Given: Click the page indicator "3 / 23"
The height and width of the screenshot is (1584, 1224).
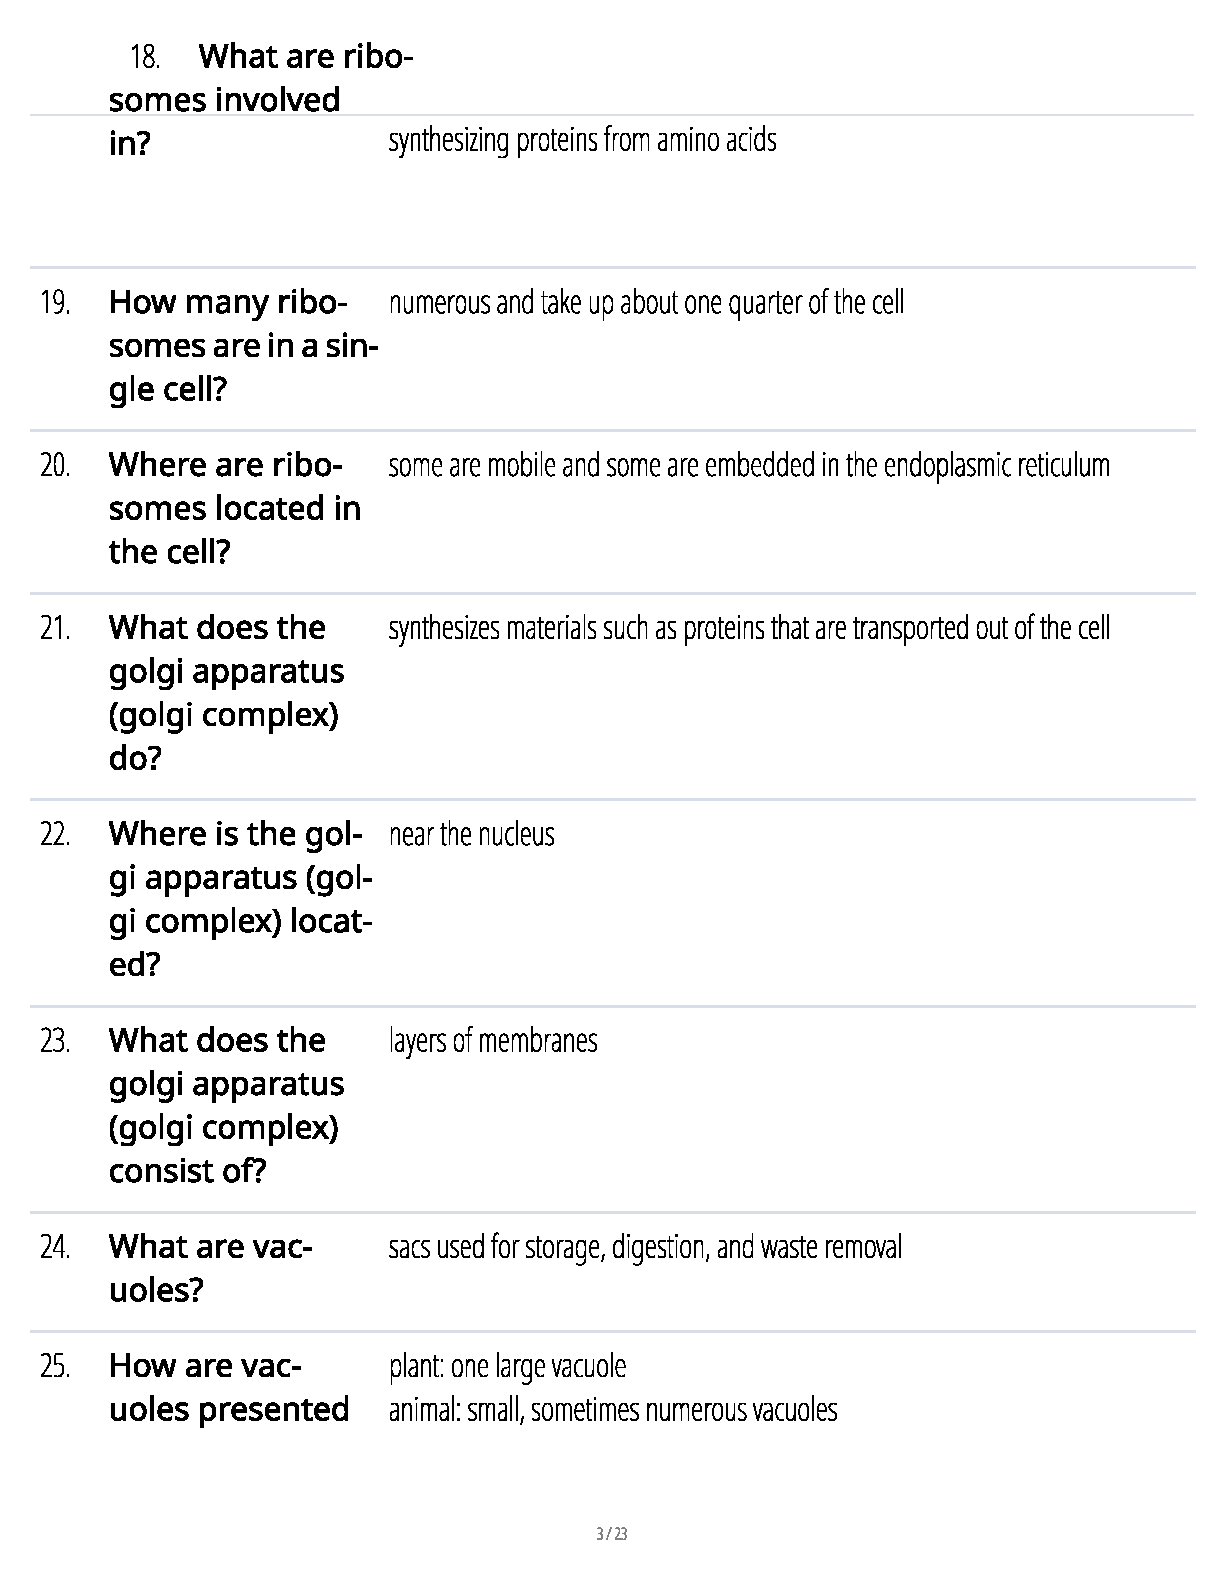Looking at the screenshot, I should point(611,1534).
